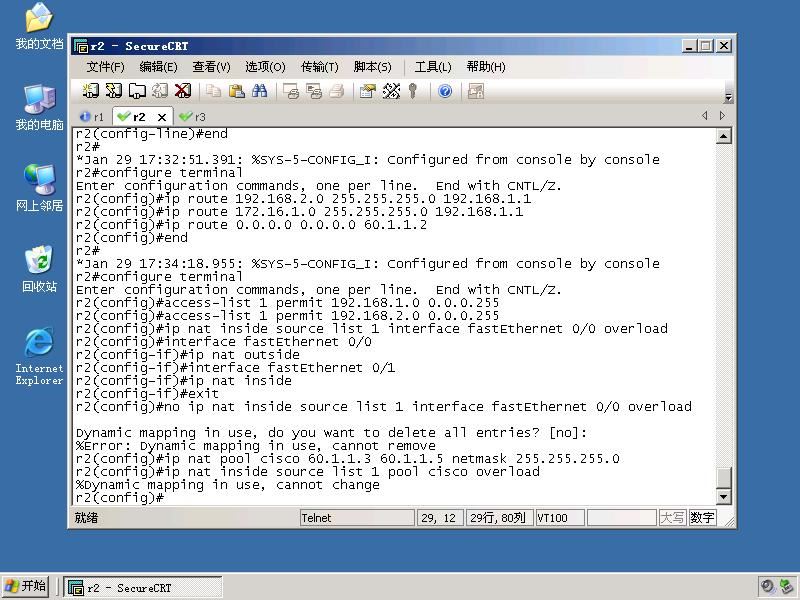800x600 pixels.
Task: Open the 帮助(H) menu
Action: pyautogui.click(x=486, y=67)
